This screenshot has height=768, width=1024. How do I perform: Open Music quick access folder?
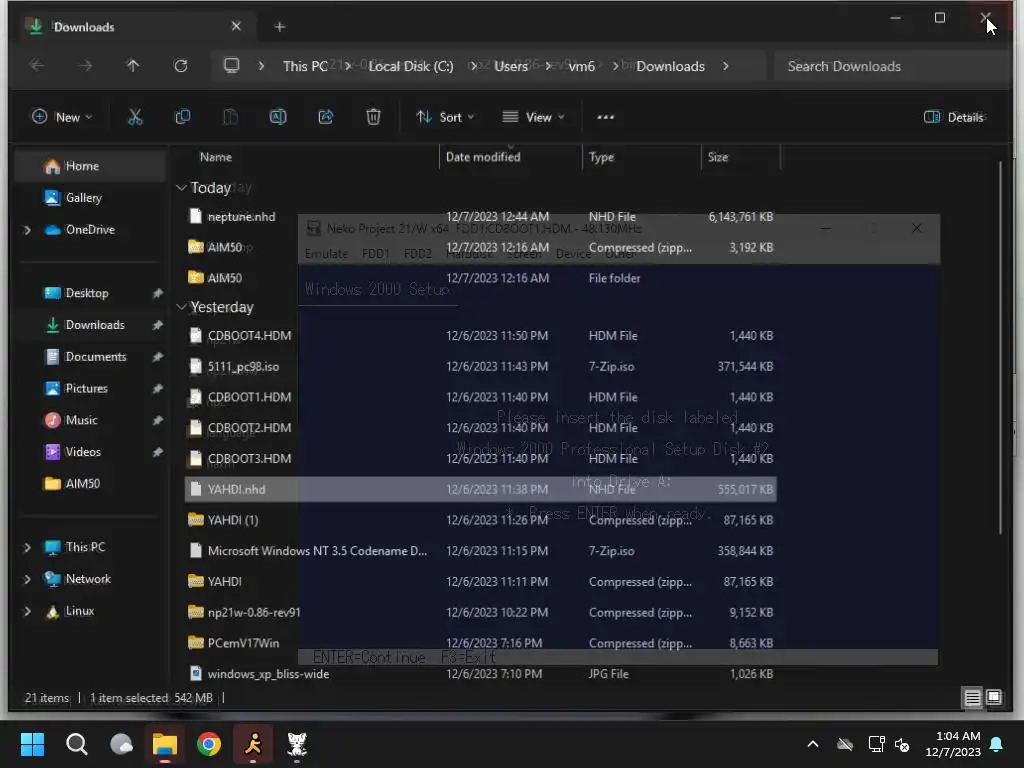(x=90, y=420)
